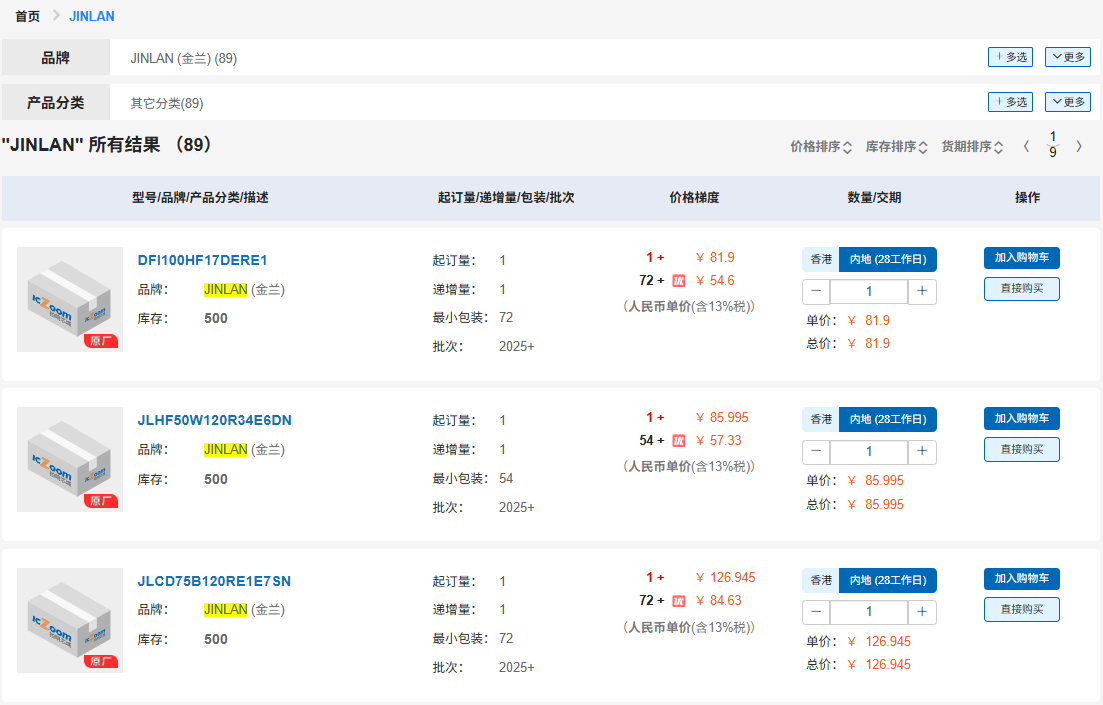Add JLHF50W120R34E6DN to cart (加入购物车)
Image resolution: width=1103 pixels, height=705 pixels.
1021,418
